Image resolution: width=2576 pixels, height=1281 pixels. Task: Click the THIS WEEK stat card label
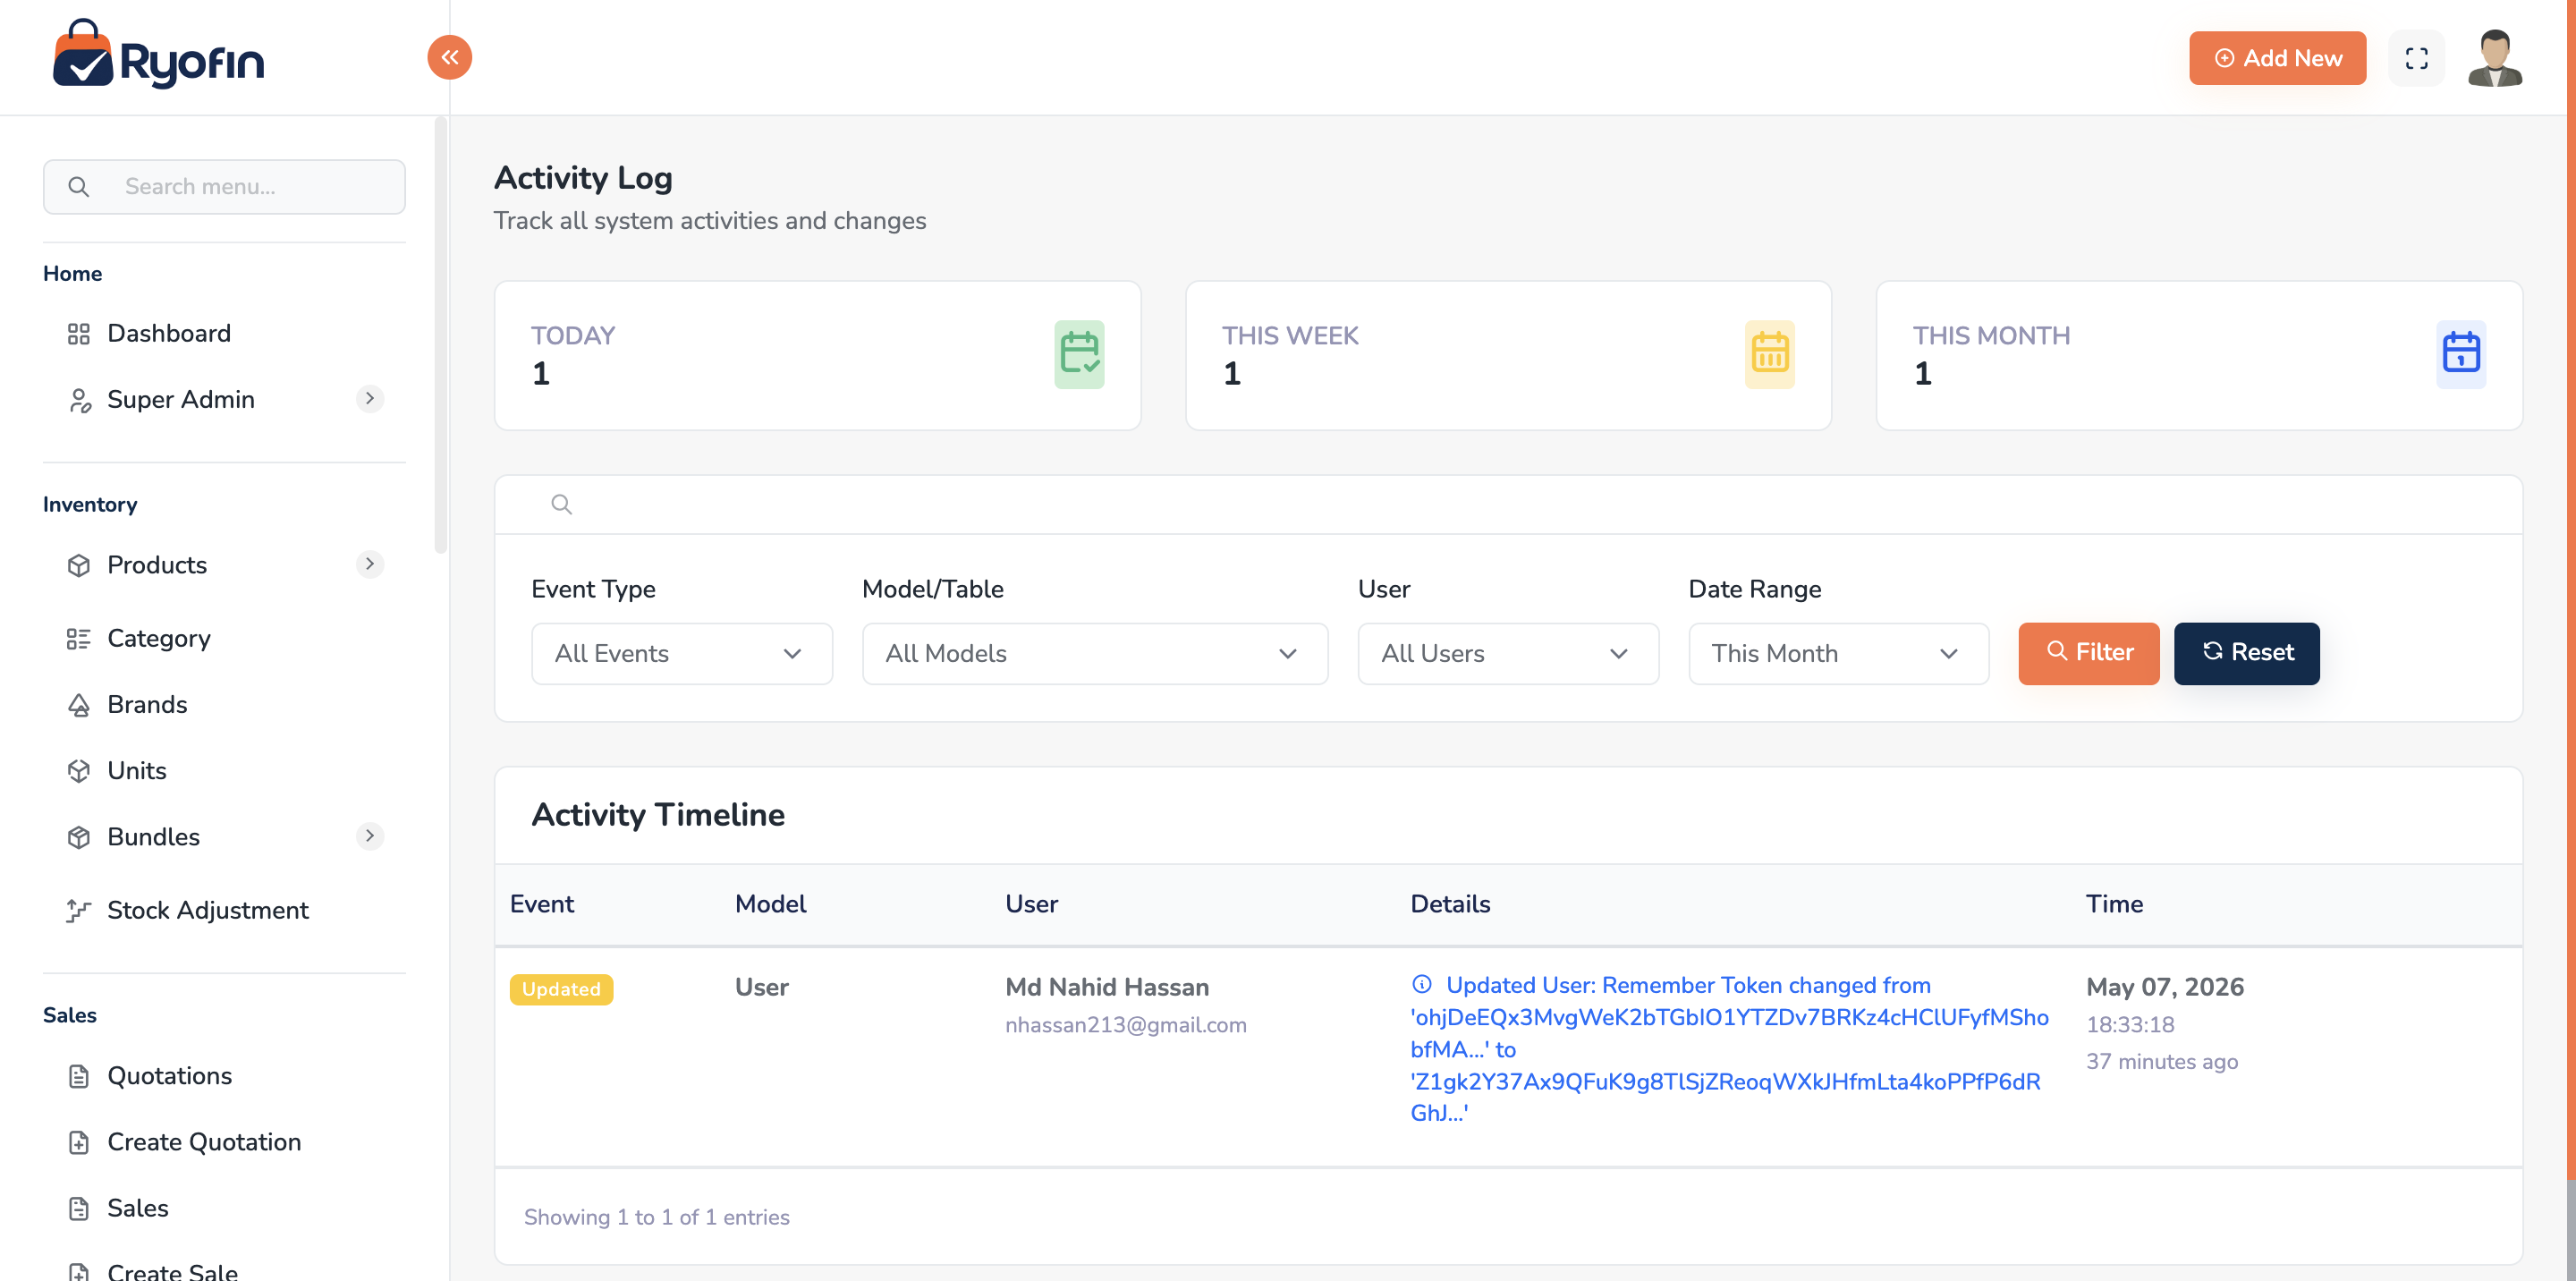click(1289, 335)
